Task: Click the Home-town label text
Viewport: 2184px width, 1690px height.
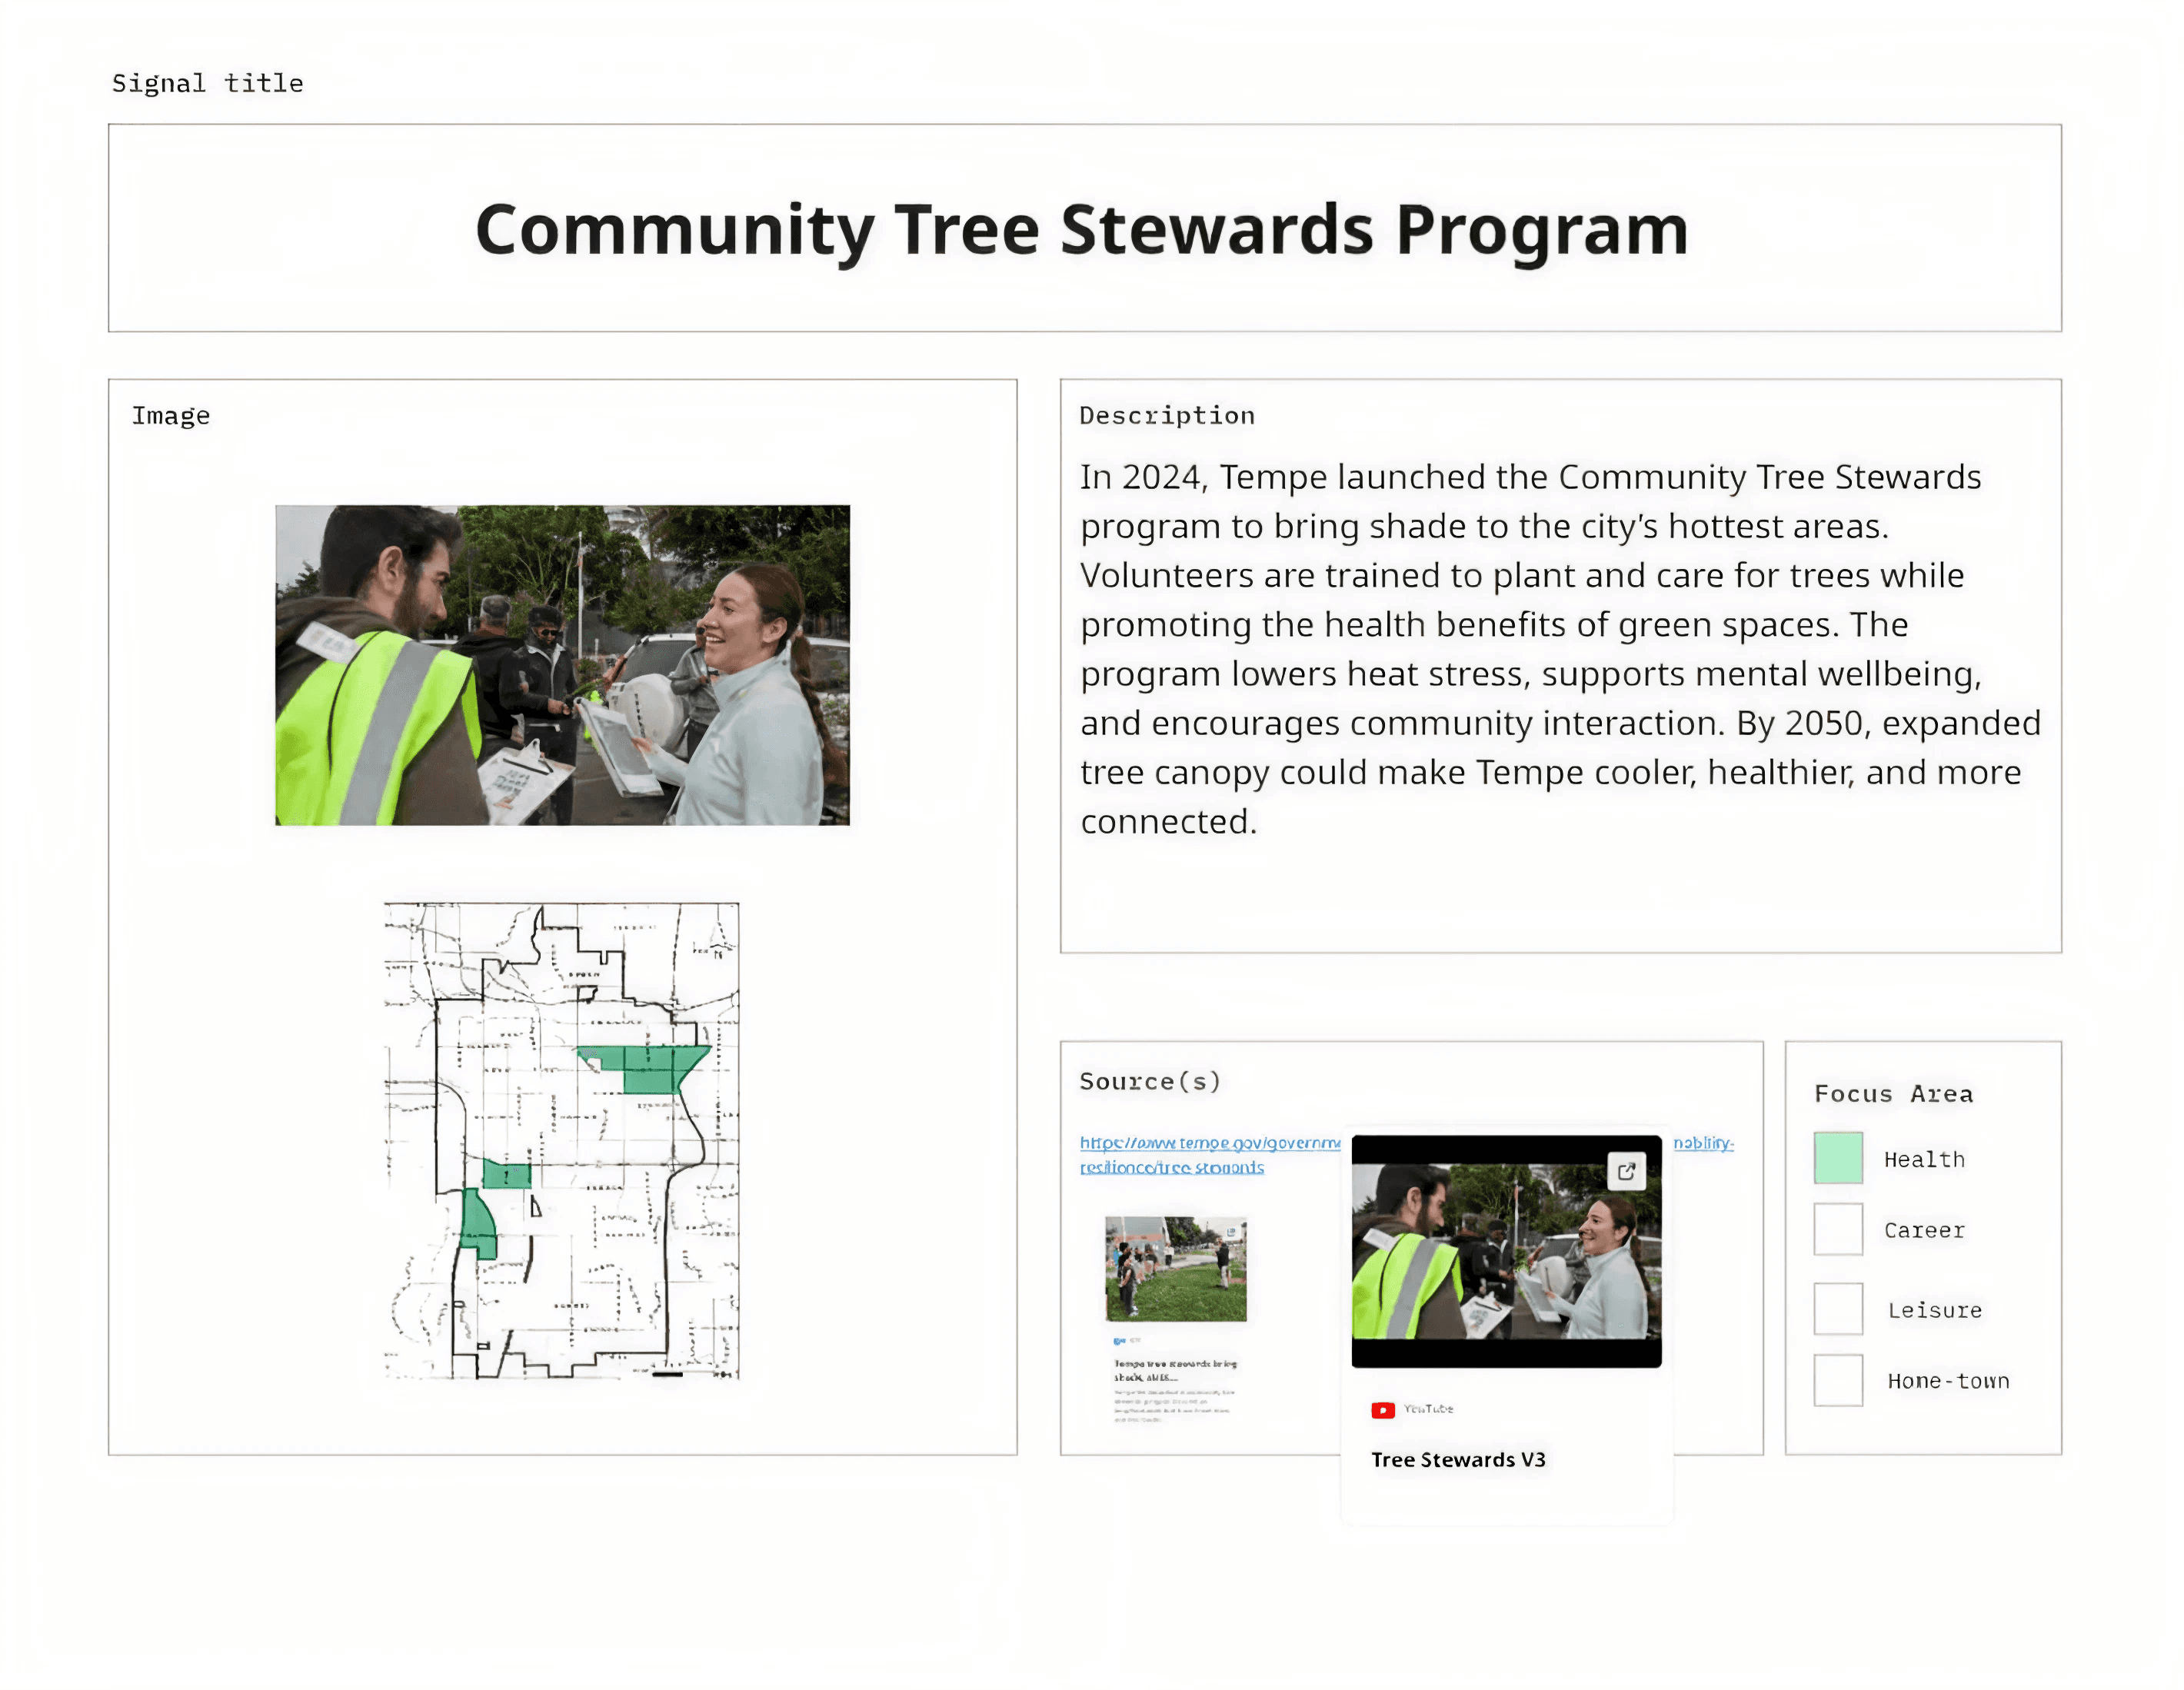Action: point(1947,1381)
